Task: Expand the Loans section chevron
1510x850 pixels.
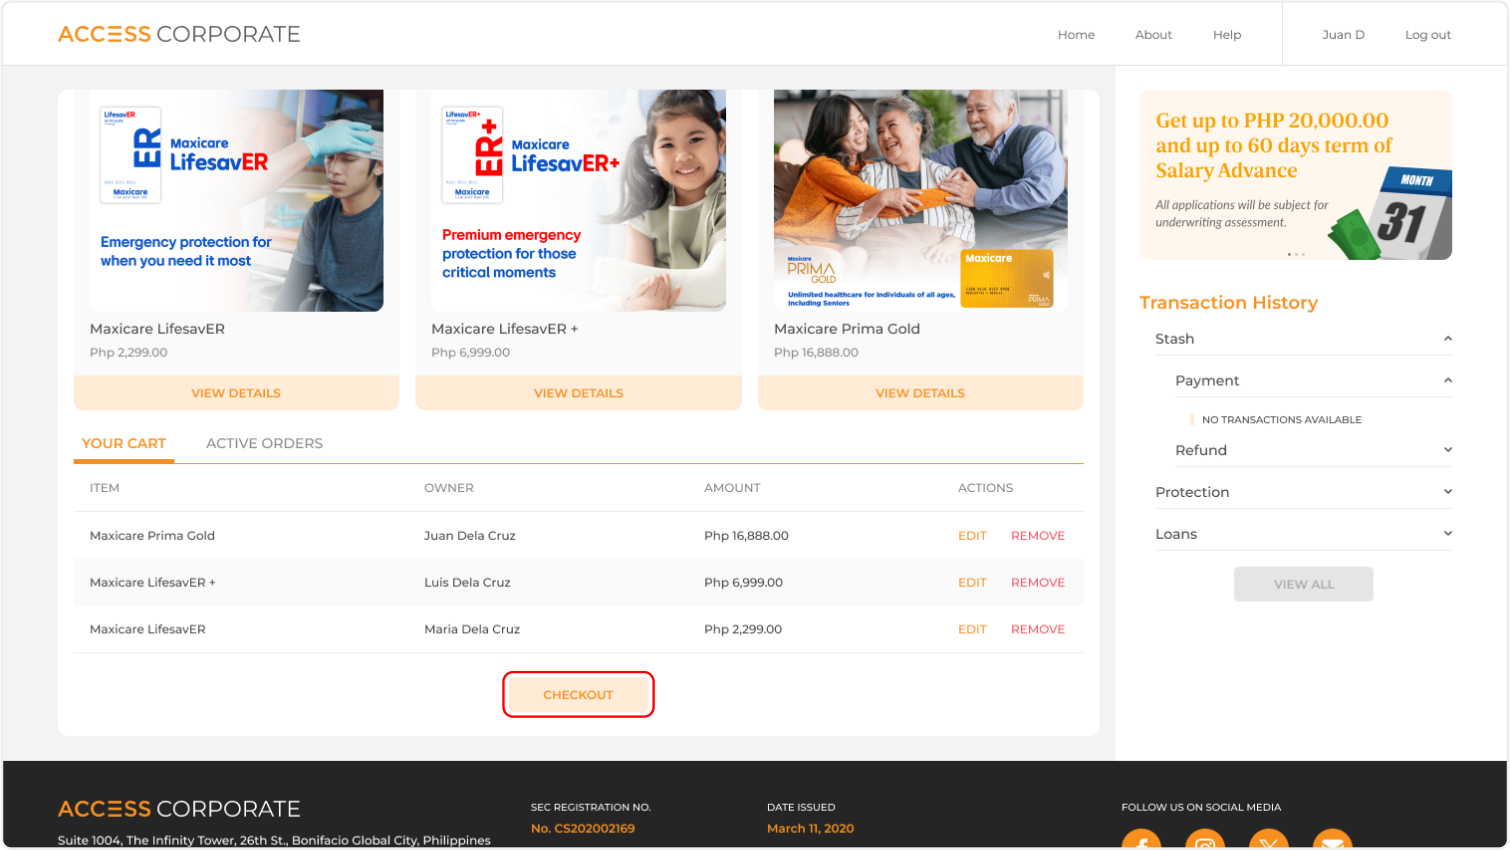Action: point(1447,534)
